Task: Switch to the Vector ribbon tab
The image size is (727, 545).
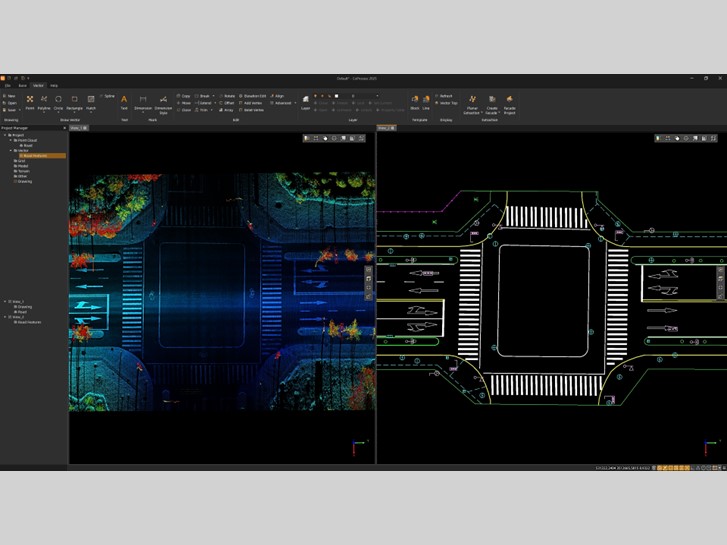Action: (38, 85)
